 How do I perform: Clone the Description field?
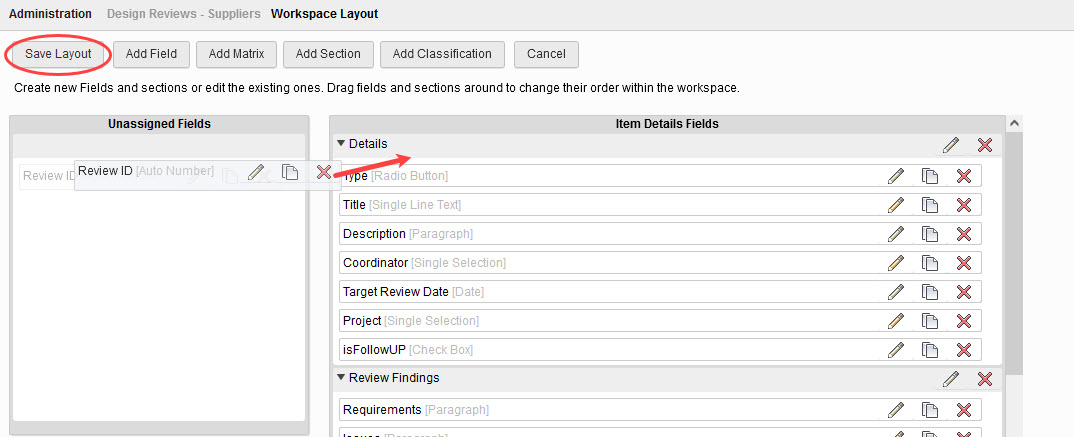pyautogui.click(x=929, y=234)
